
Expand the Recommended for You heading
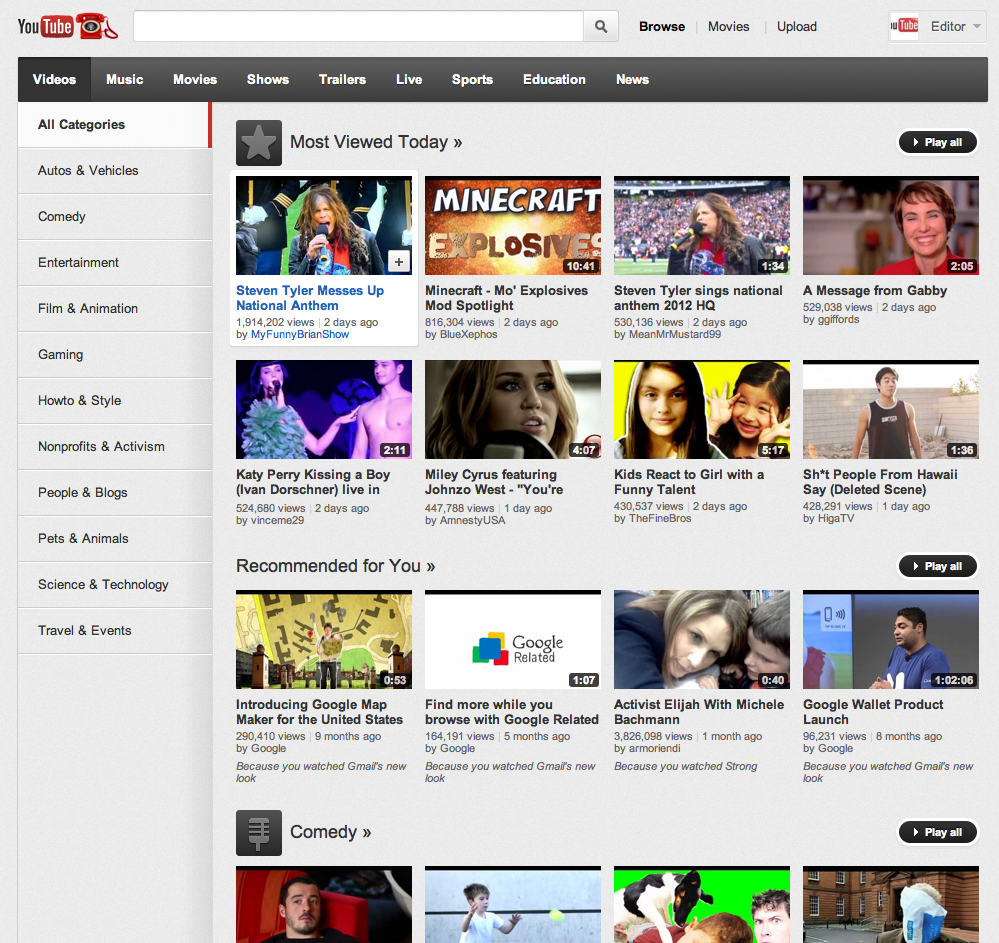point(336,566)
